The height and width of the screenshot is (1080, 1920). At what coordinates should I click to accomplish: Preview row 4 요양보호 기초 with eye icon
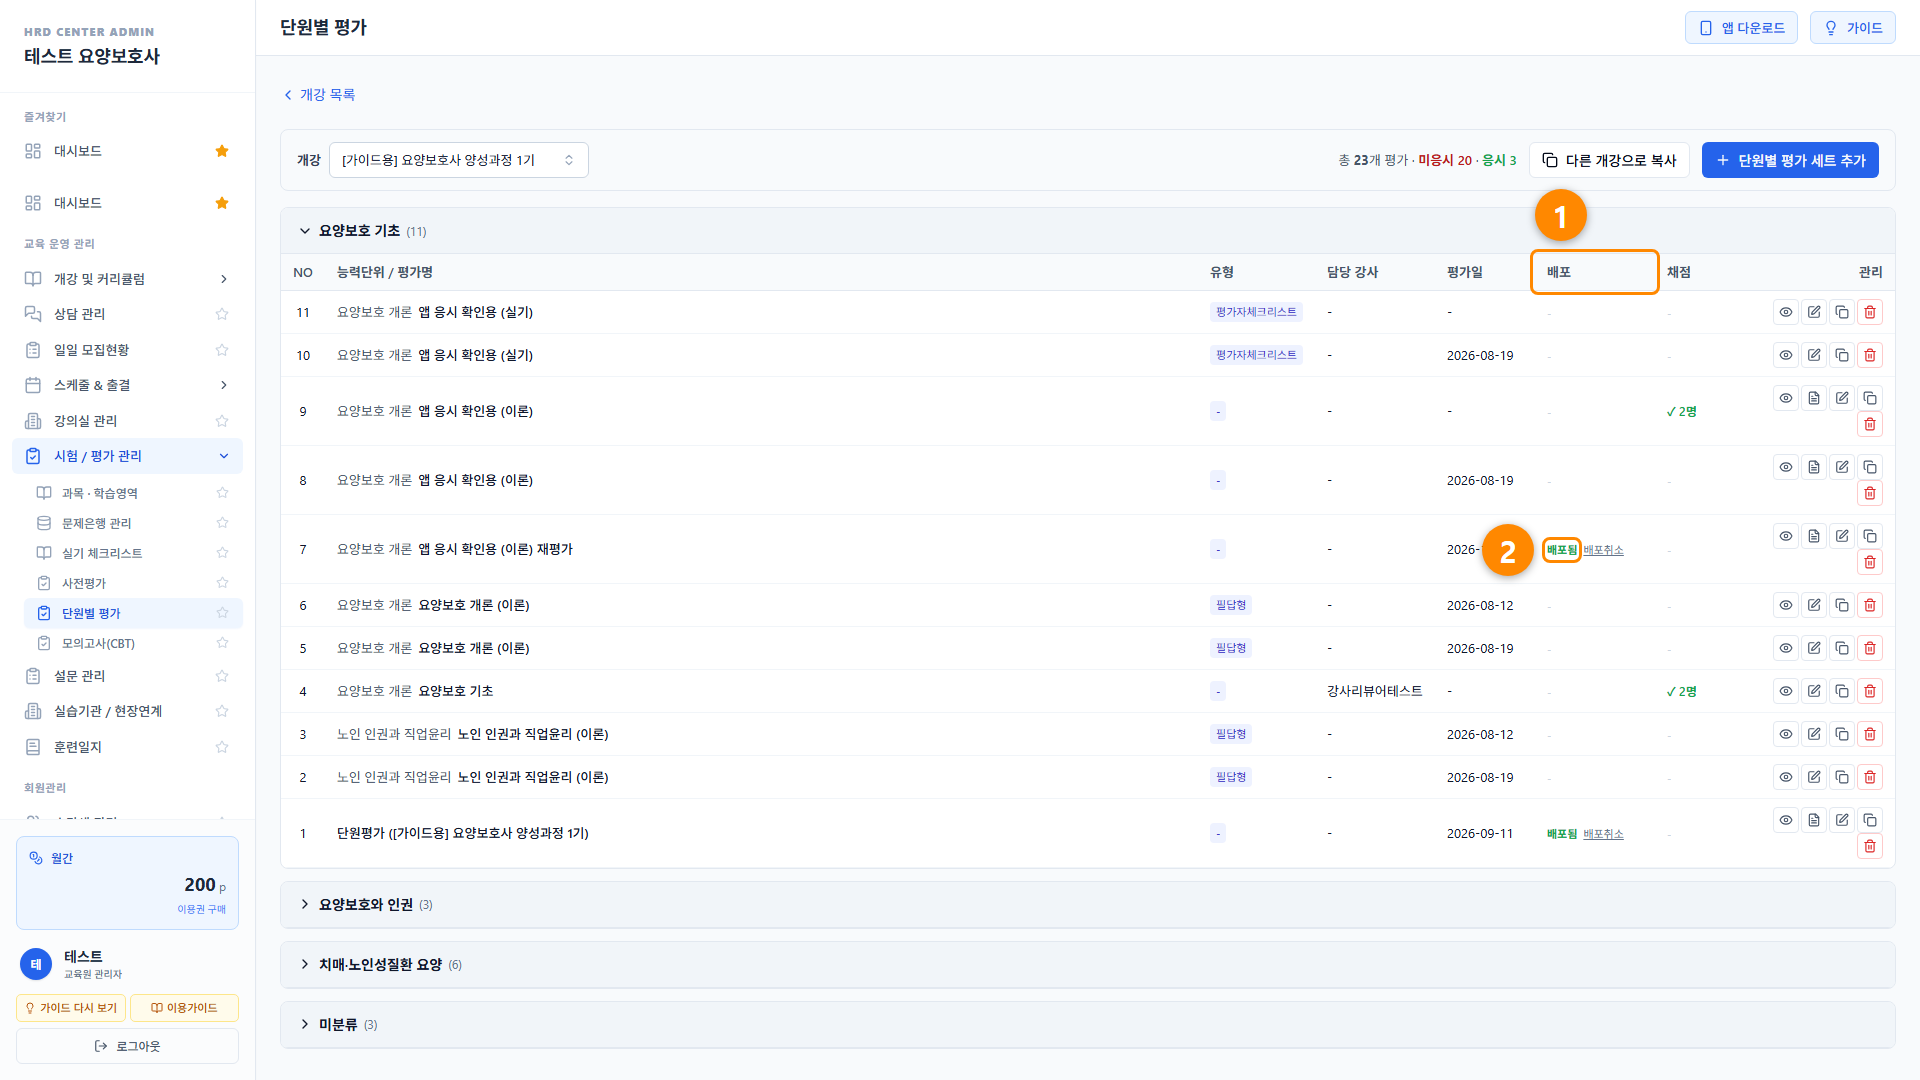pos(1785,691)
